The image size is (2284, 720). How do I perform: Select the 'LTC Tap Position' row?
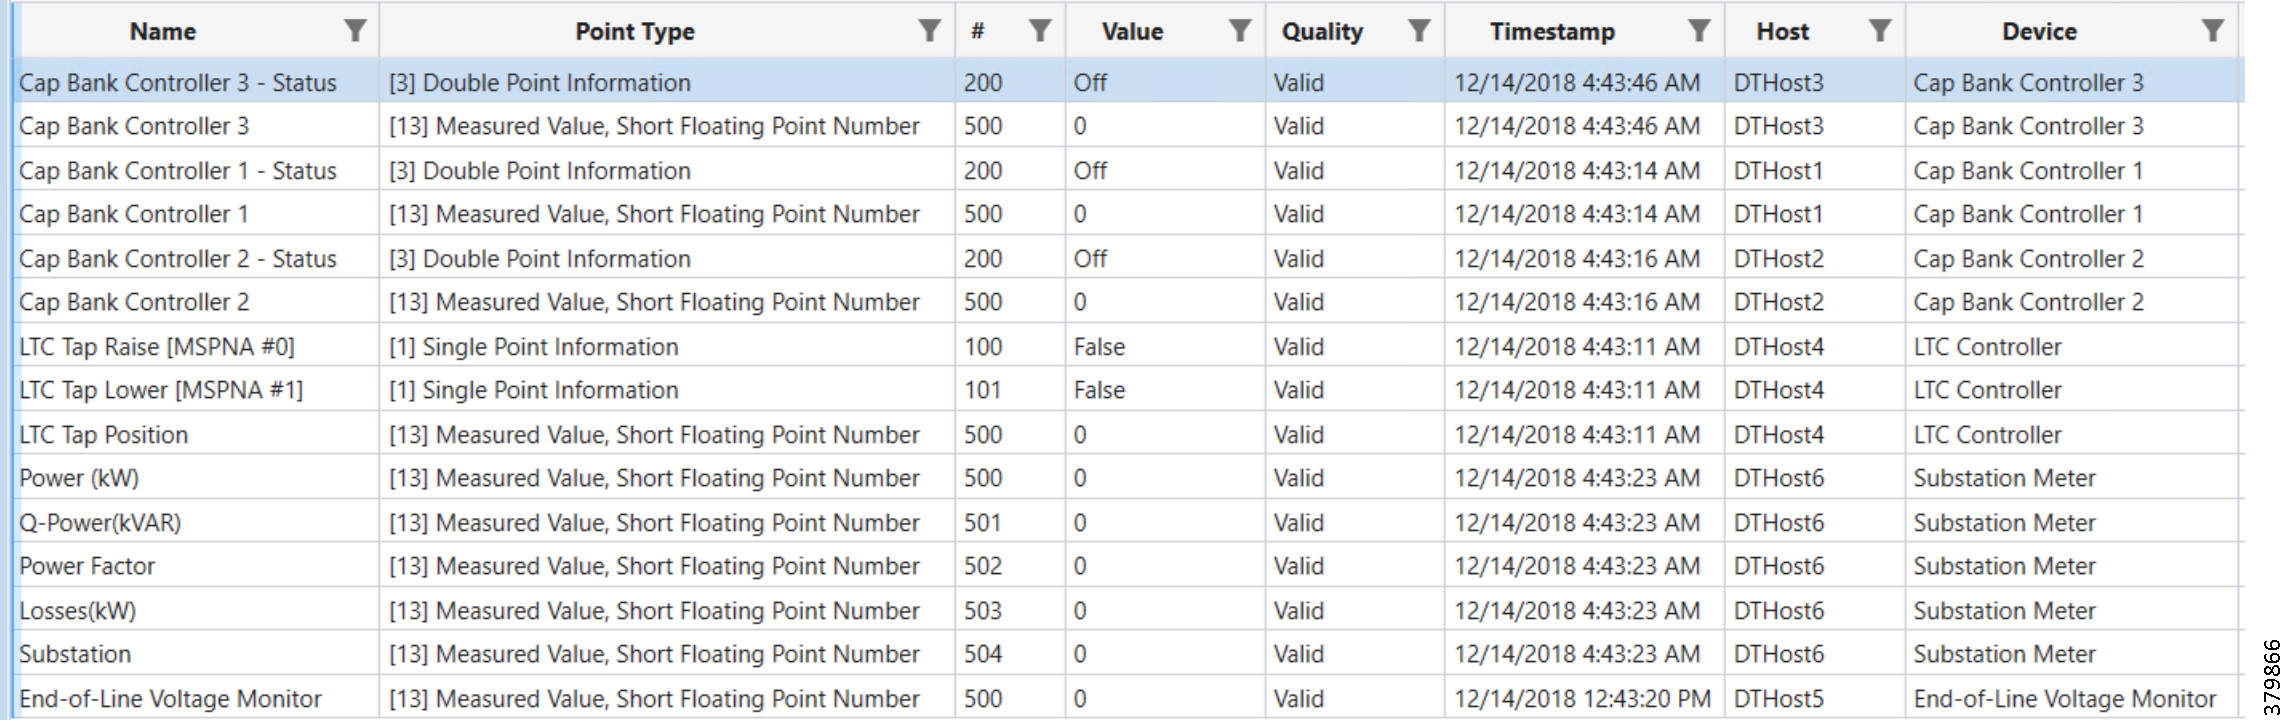pos(1128,435)
